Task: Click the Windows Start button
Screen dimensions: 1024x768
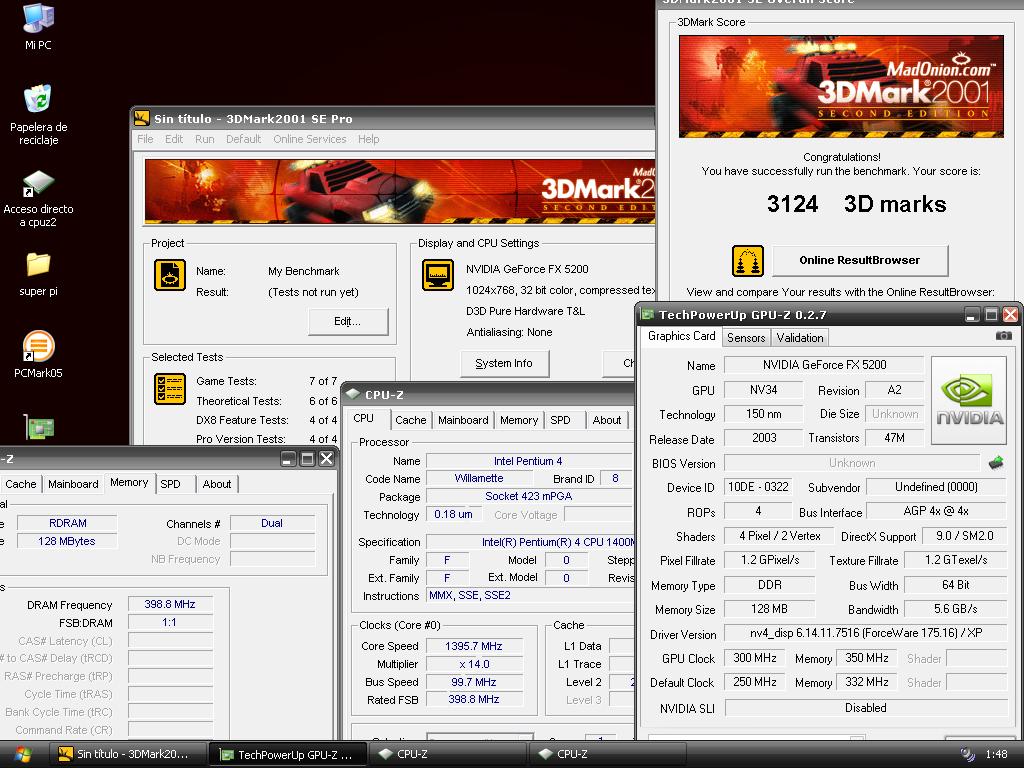Action: pyautogui.click(x=22, y=754)
